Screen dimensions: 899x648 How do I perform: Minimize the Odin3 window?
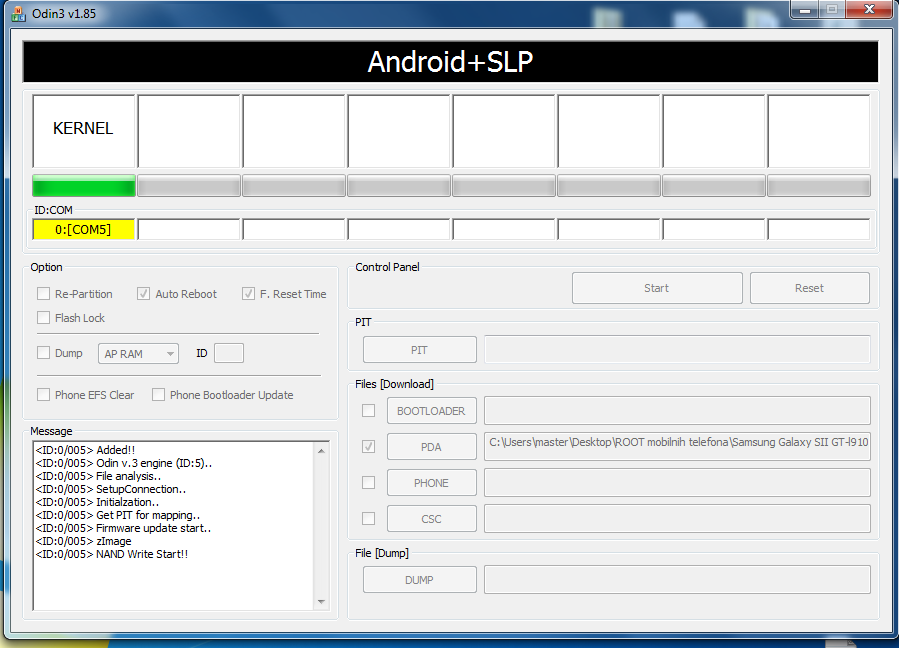click(x=804, y=10)
